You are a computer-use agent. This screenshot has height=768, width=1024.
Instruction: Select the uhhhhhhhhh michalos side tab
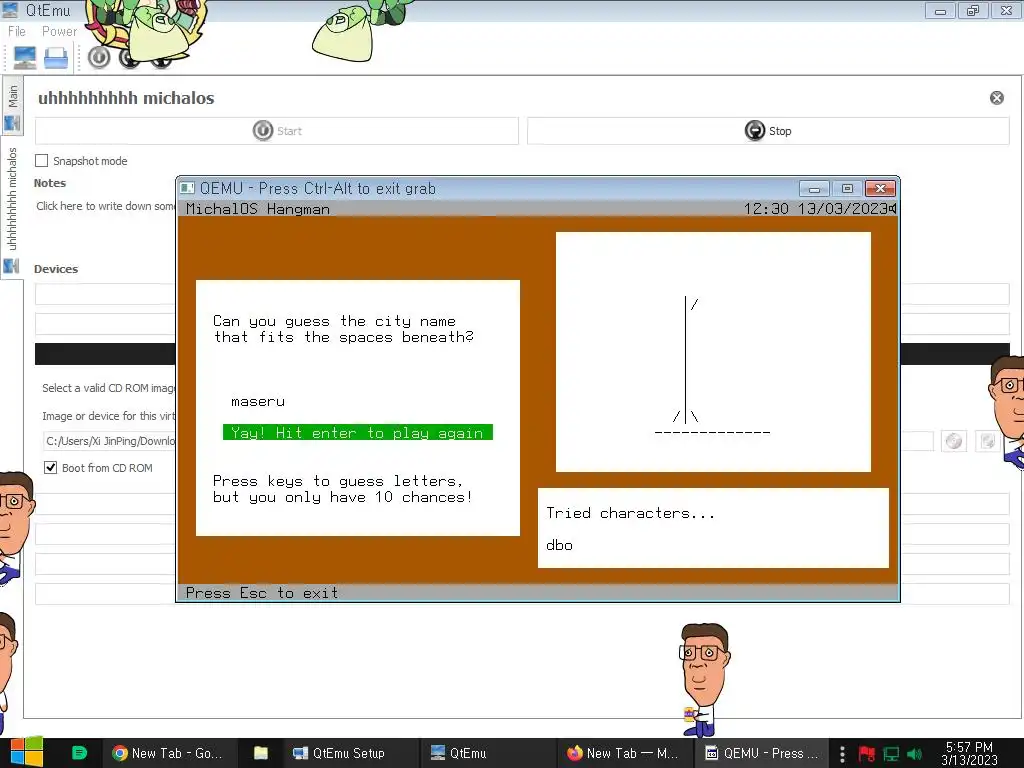[12, 208]
